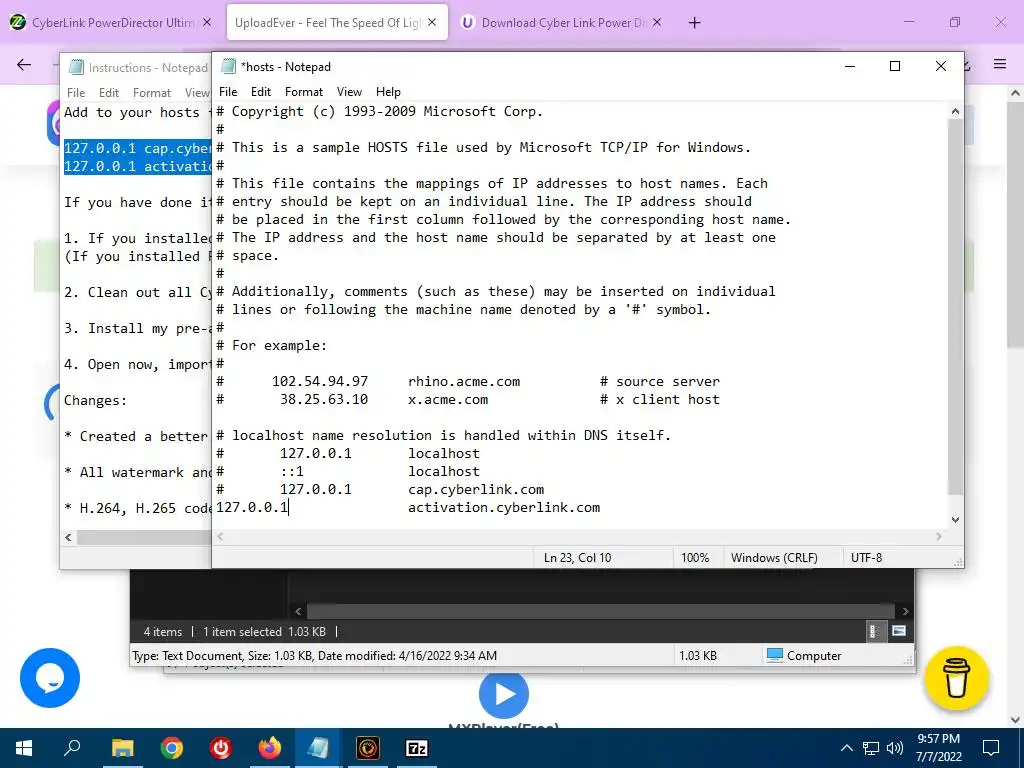The width and height of the screenshot is (1024, 768).
Task: Open File menu in hosts Notepad
Action: 228,92
